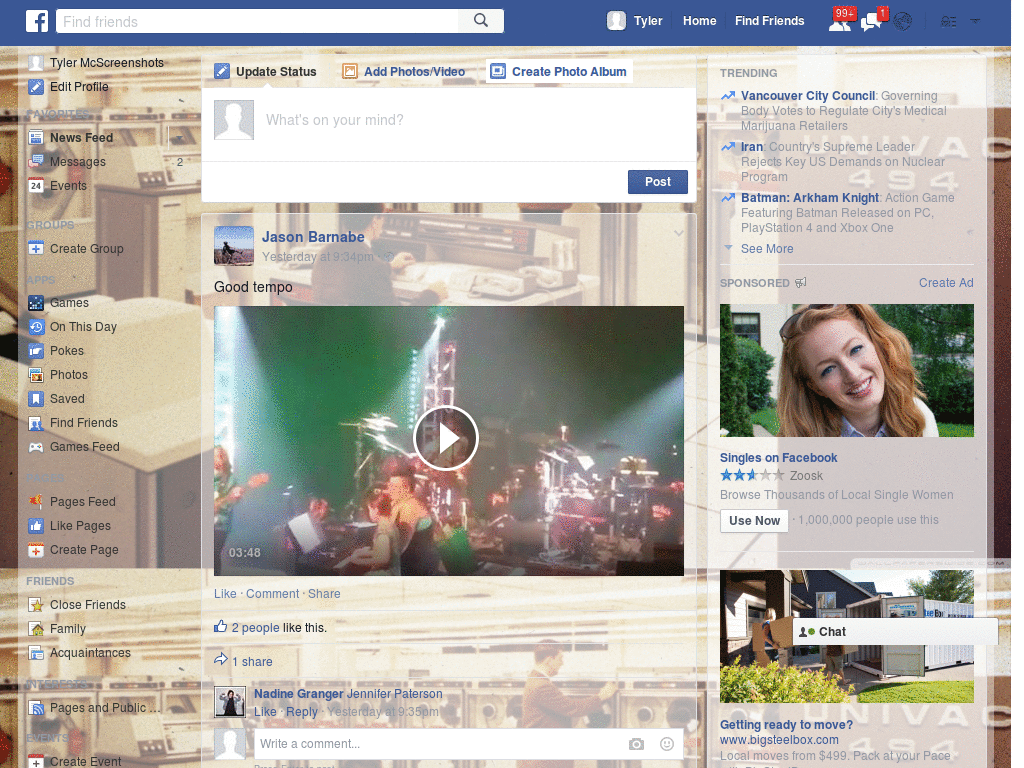
Task: Open Singles on Facebook ad title
Action: click(x=778, y=458)
